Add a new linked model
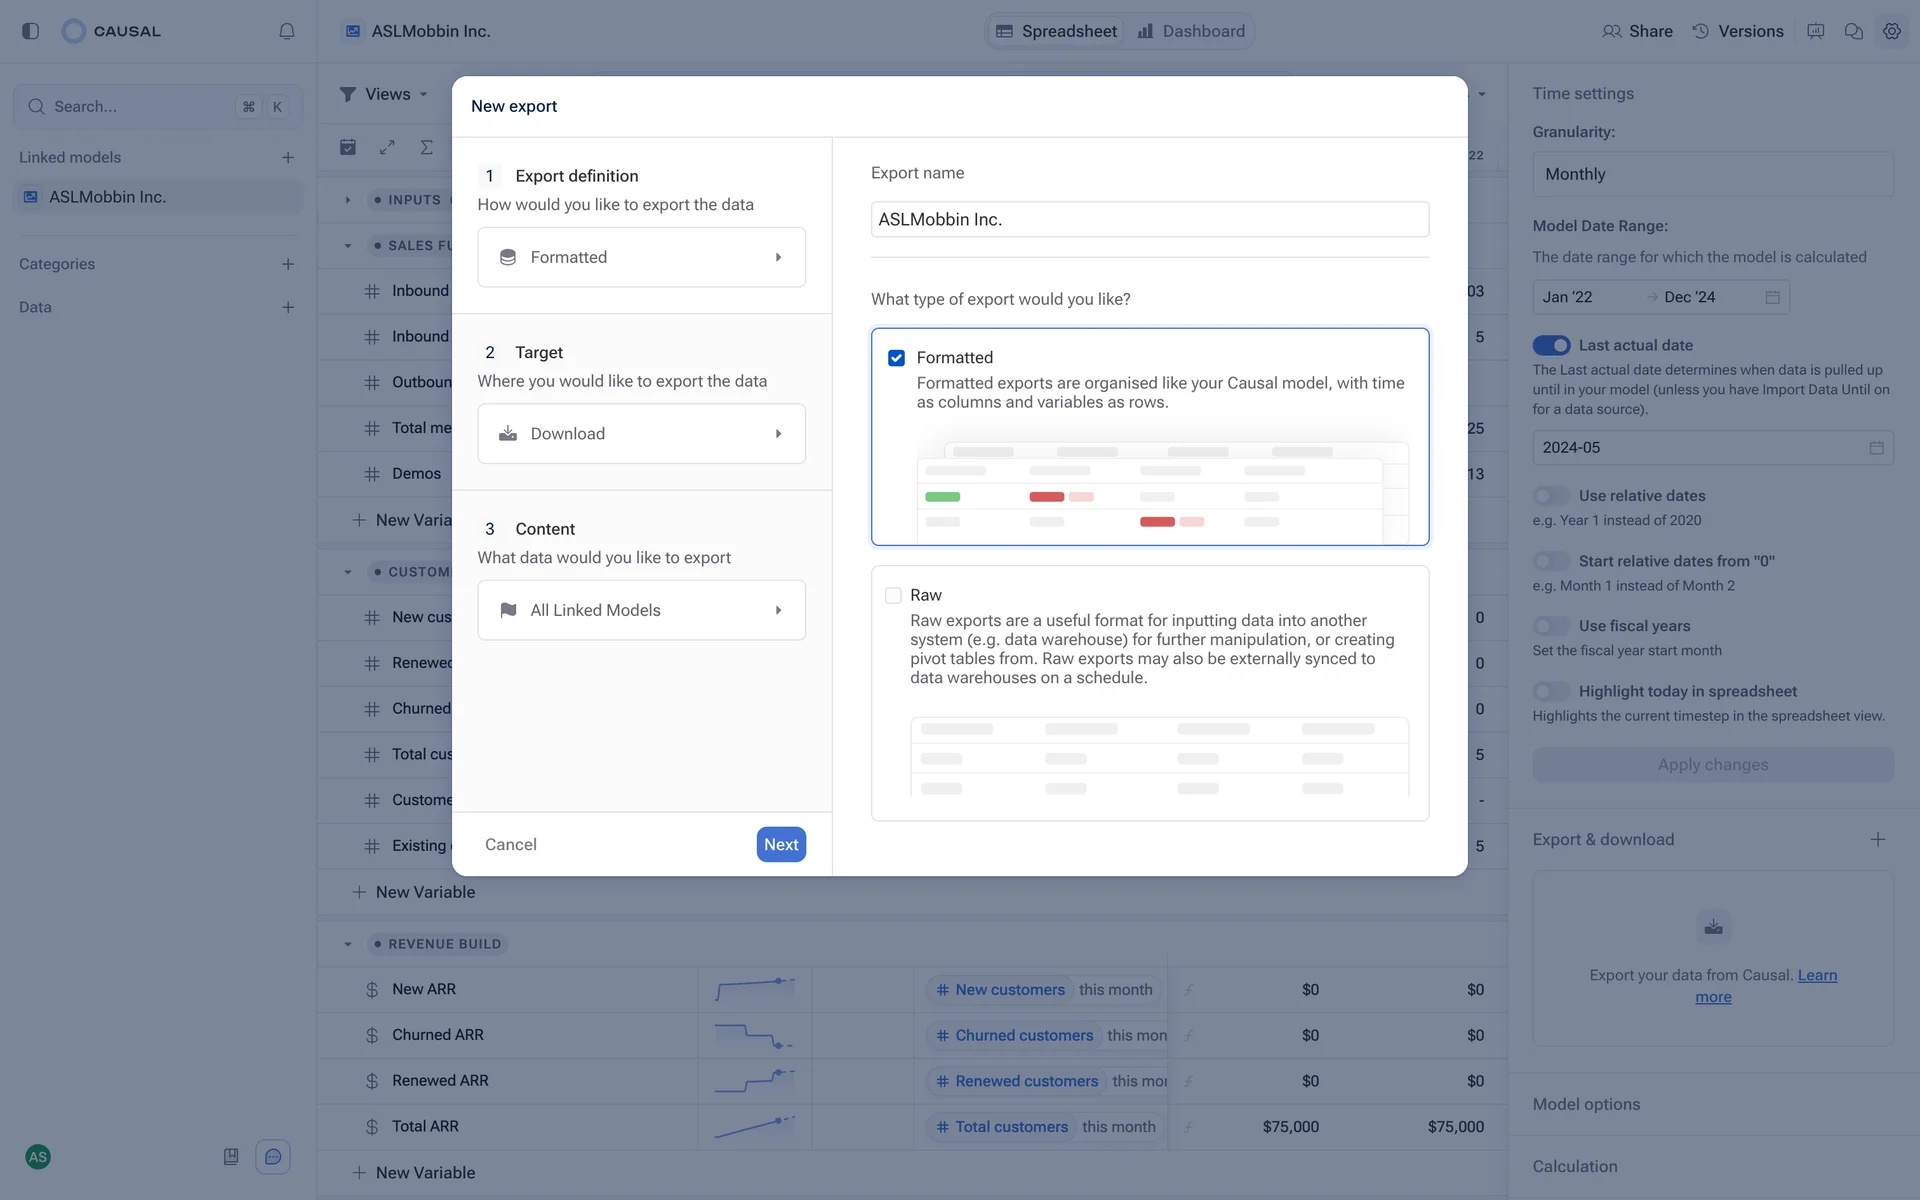The height and width of the screenshot is (1200, 1920). [288, 157]
